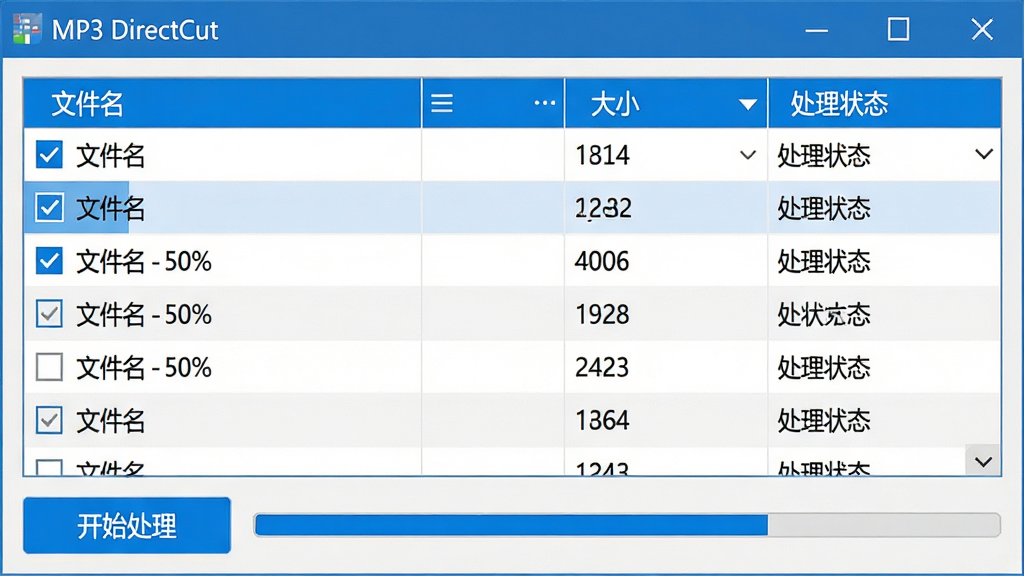Click the 处理状态 status in the 2423 row
1024x576 pixels.
[824, 368]
